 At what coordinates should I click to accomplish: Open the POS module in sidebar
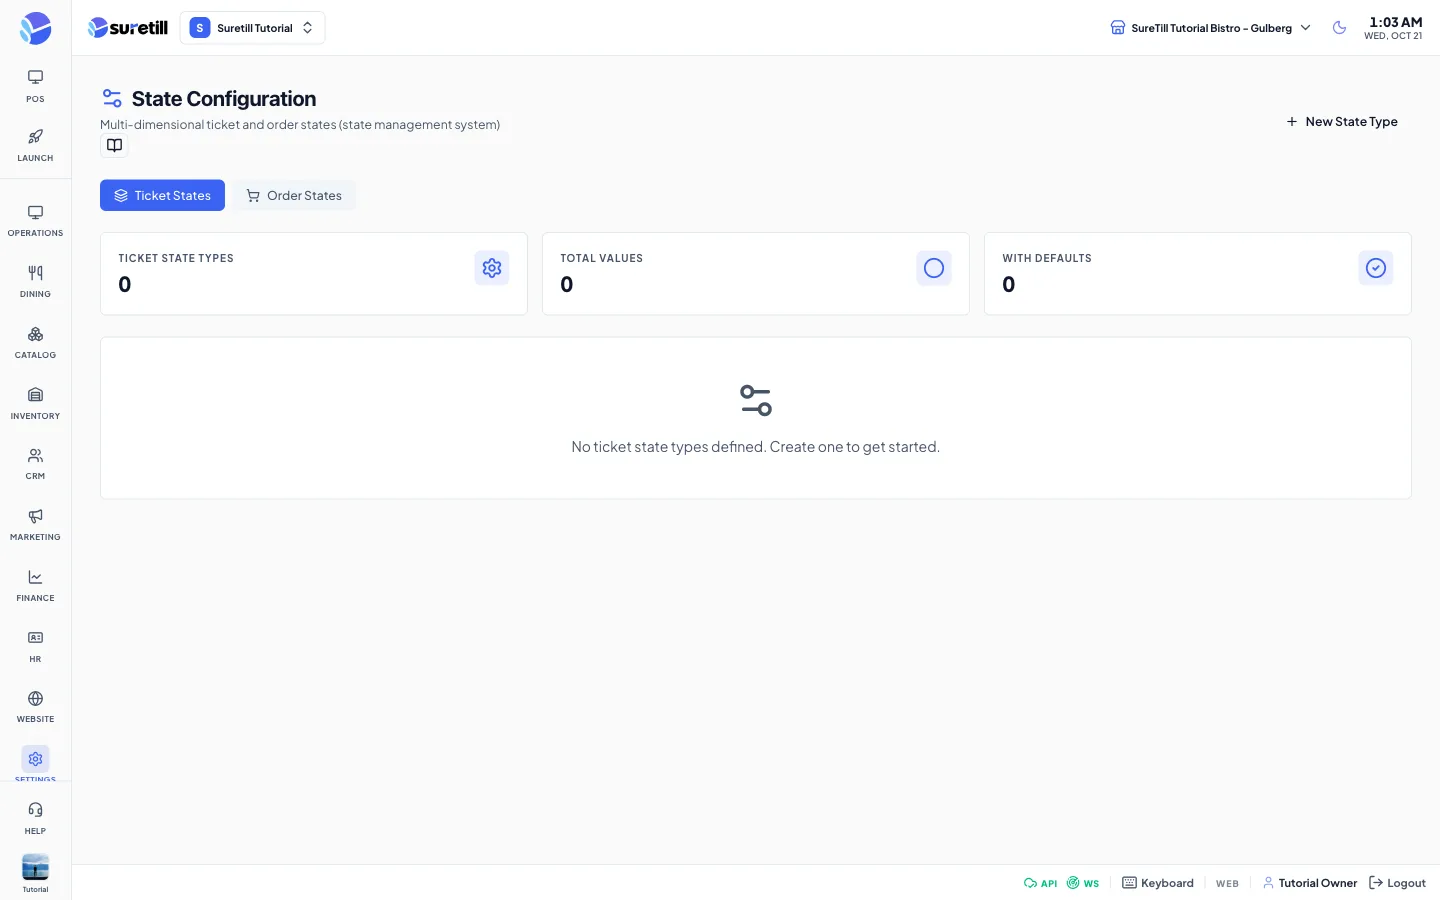click(35, 86)
